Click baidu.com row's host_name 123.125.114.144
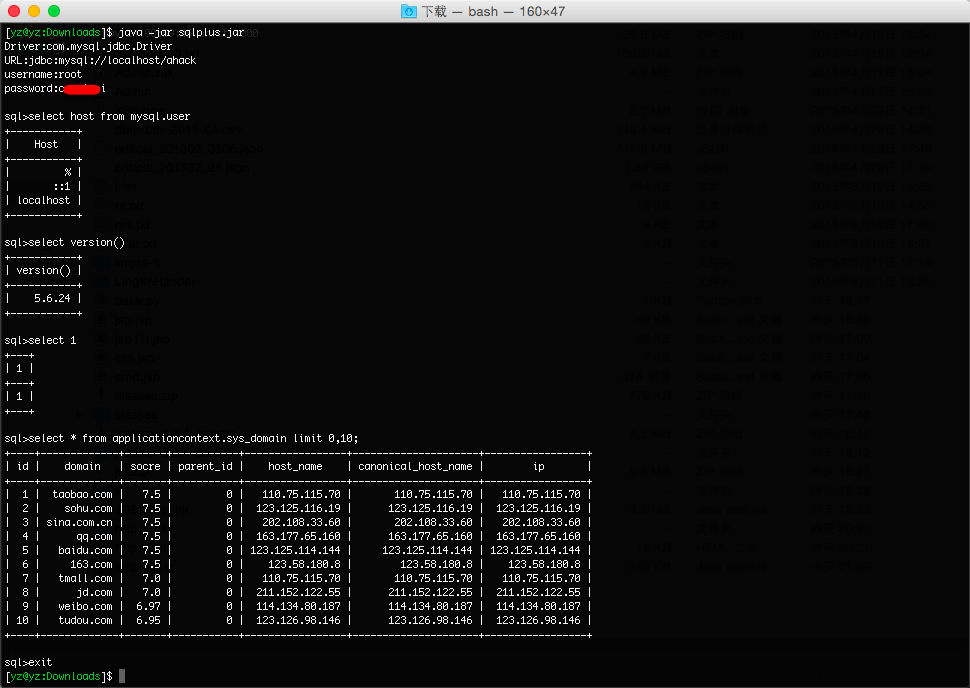970x688 pixels. (295, 550)
